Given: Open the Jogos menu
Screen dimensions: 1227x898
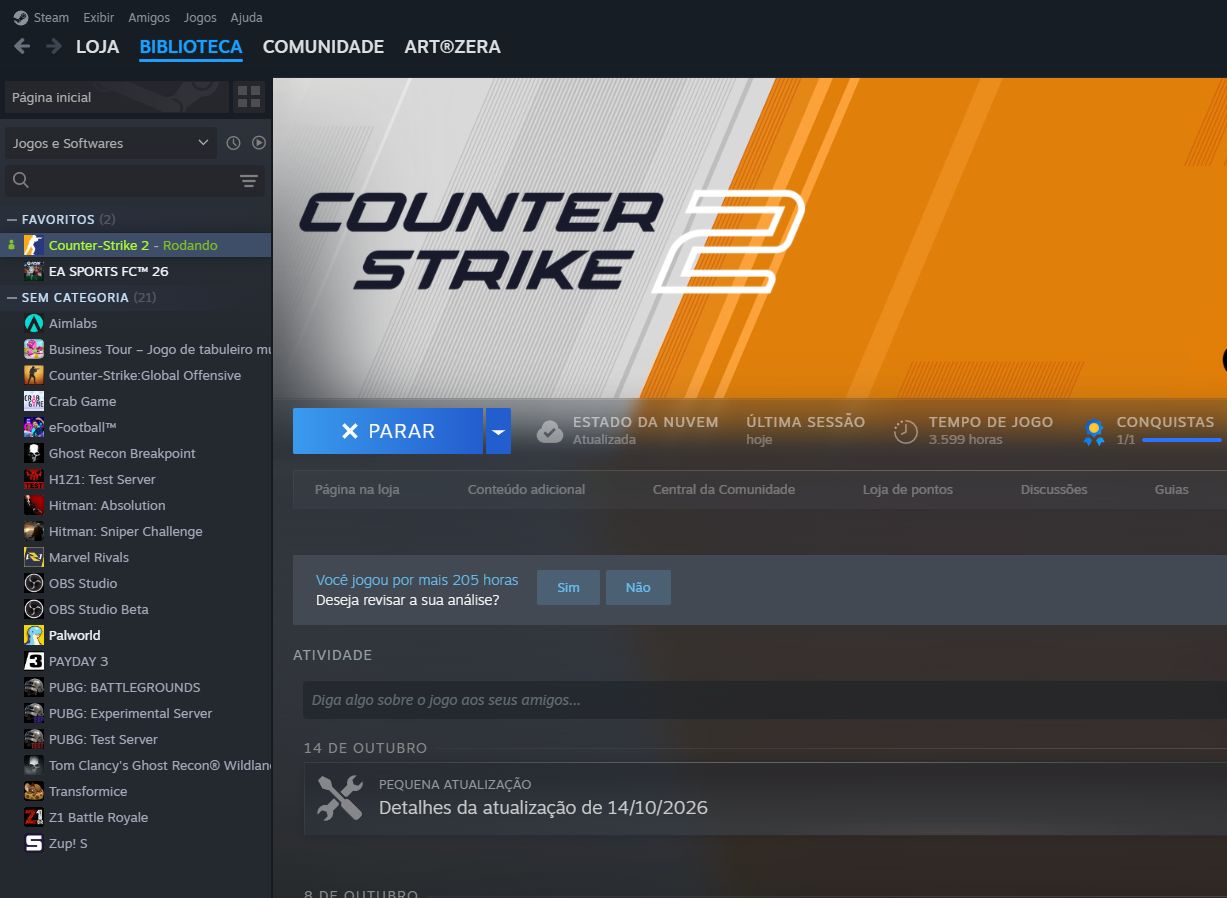Looking at the screenshot, I should click(x=200, y=17).
